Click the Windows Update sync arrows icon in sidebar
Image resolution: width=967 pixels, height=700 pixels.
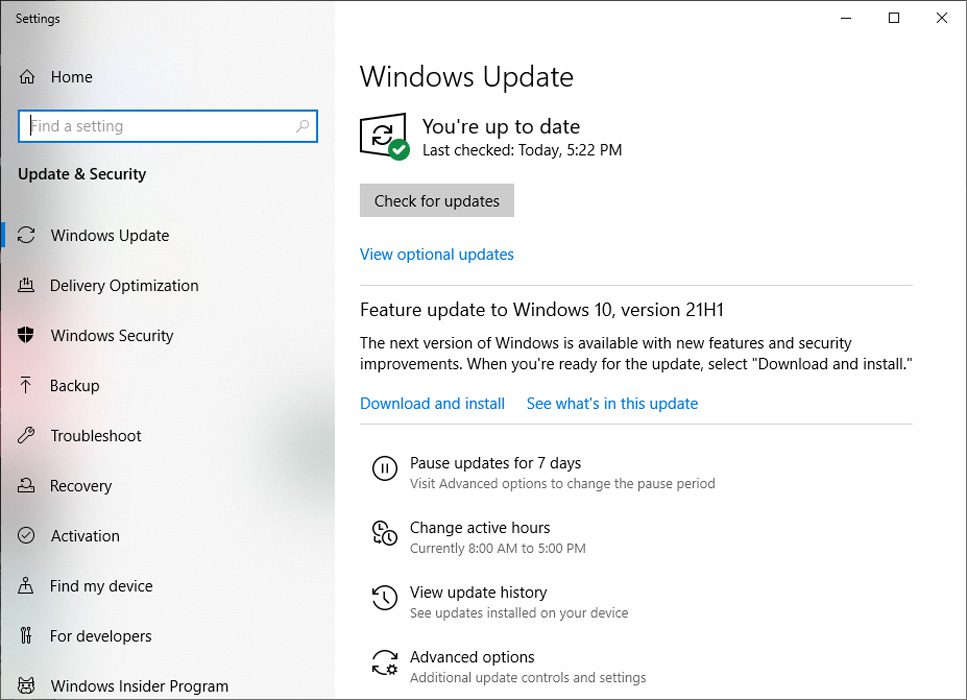click(x=26, y=235)
